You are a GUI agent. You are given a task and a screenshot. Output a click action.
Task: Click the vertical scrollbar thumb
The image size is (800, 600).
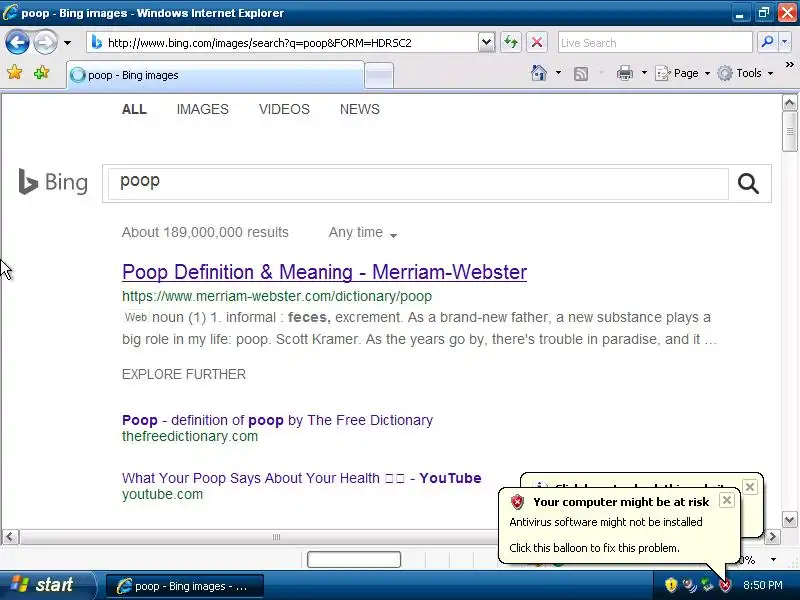point(789,132)
